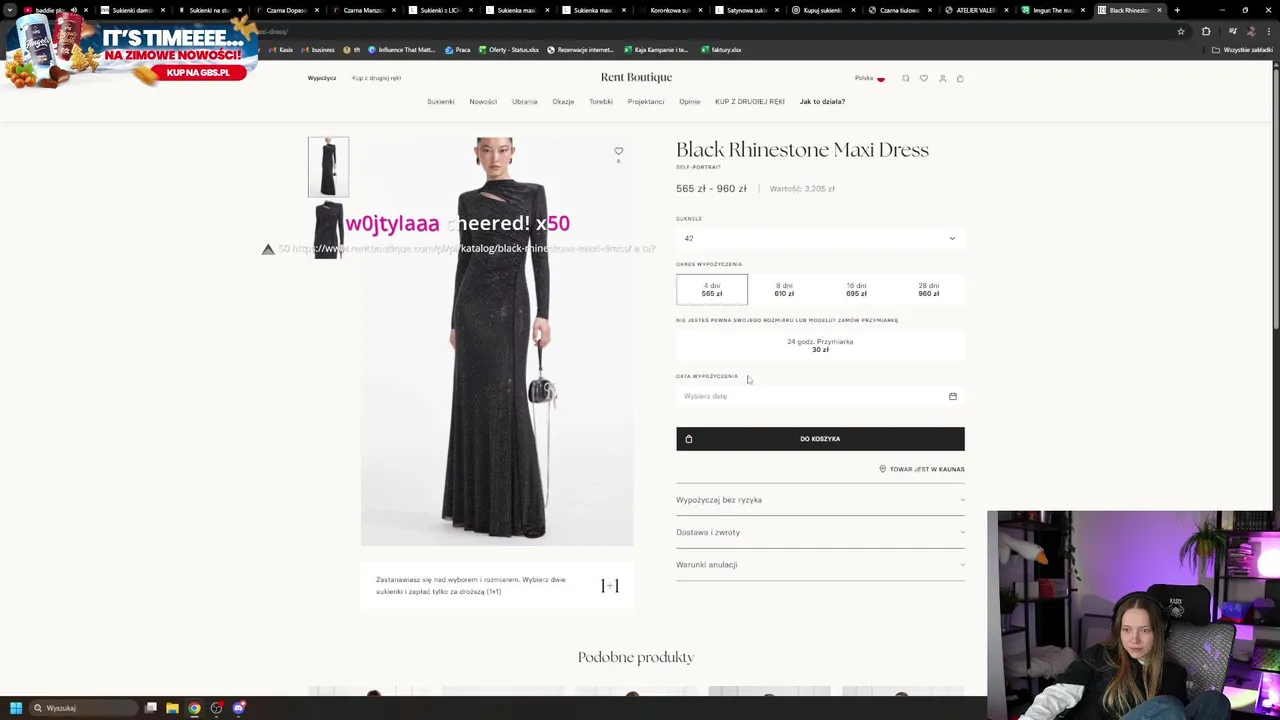Select the 28 dni 960 zł rental period
Viewport: 1280px width, 720px height.
929,289
